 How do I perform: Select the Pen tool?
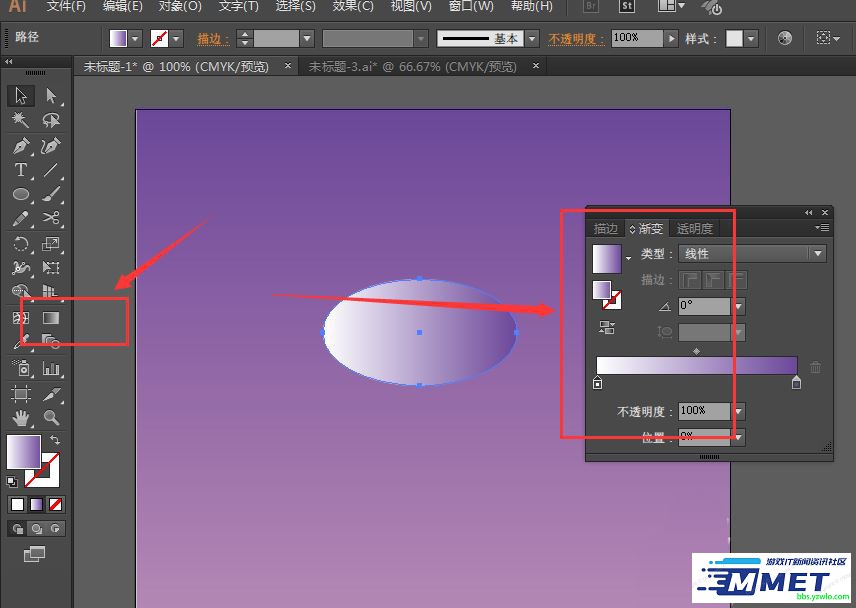[x=21, y=146]
